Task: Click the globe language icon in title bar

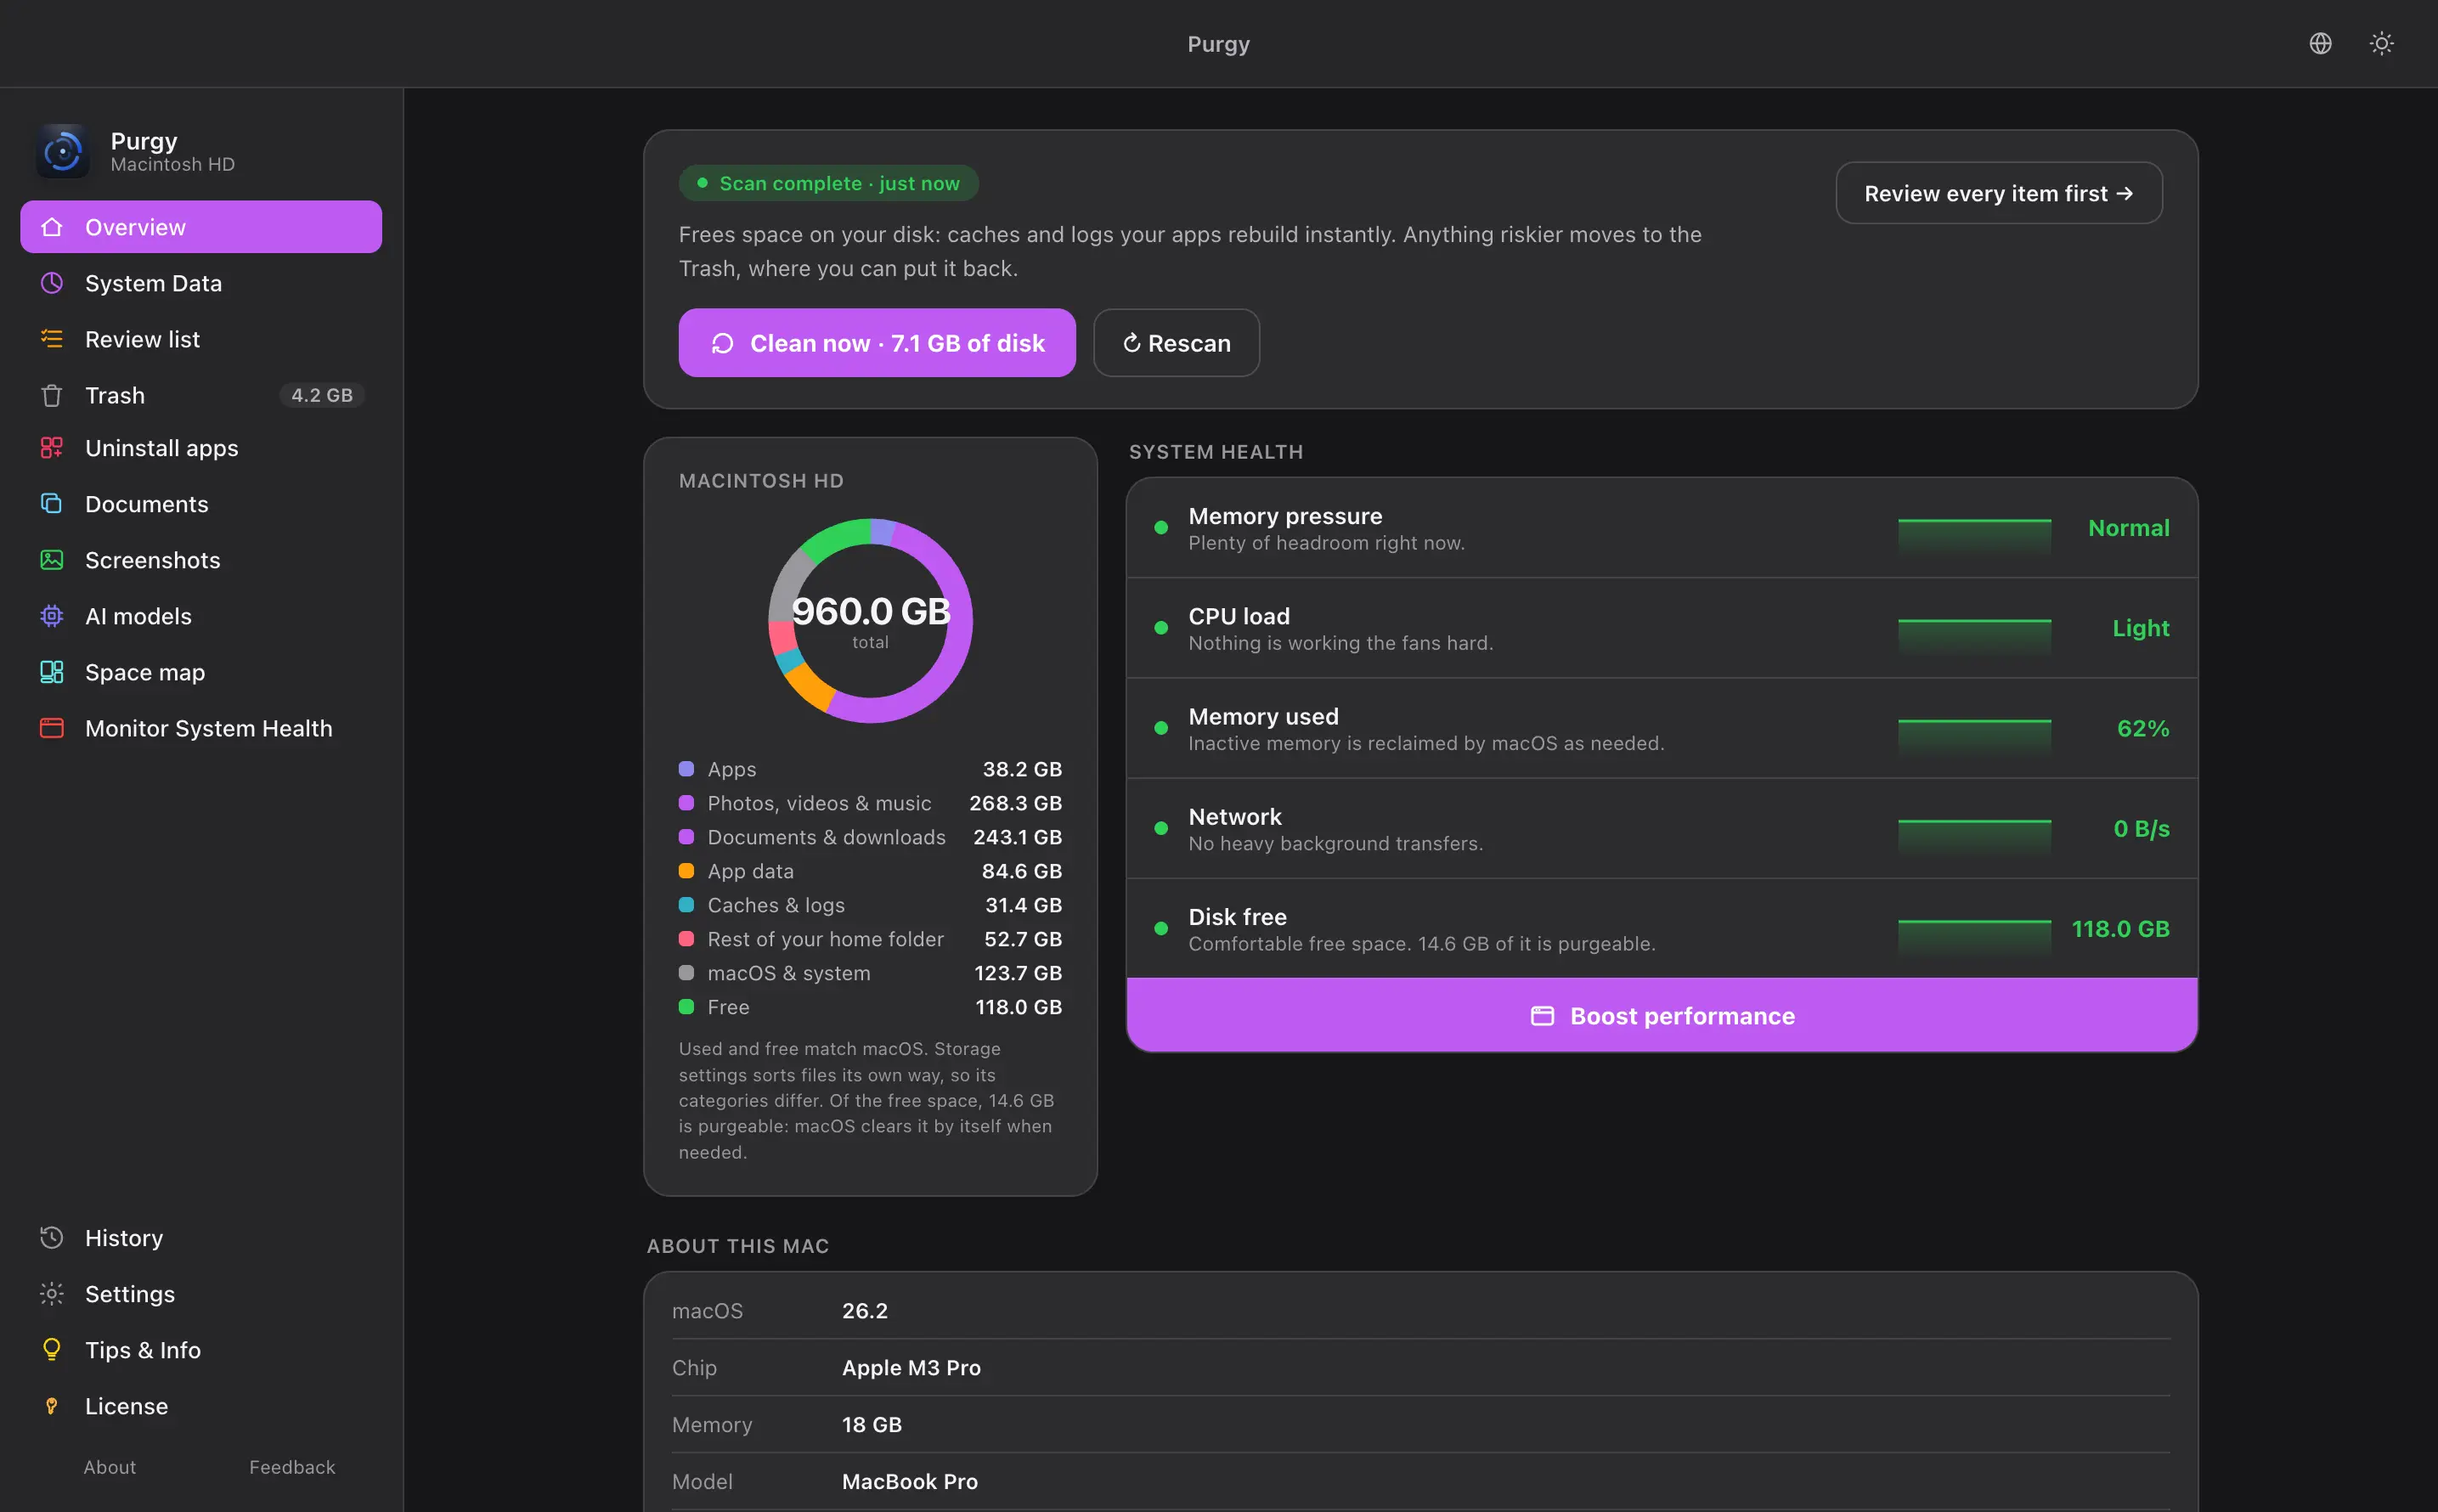Action: (2320, 43)
